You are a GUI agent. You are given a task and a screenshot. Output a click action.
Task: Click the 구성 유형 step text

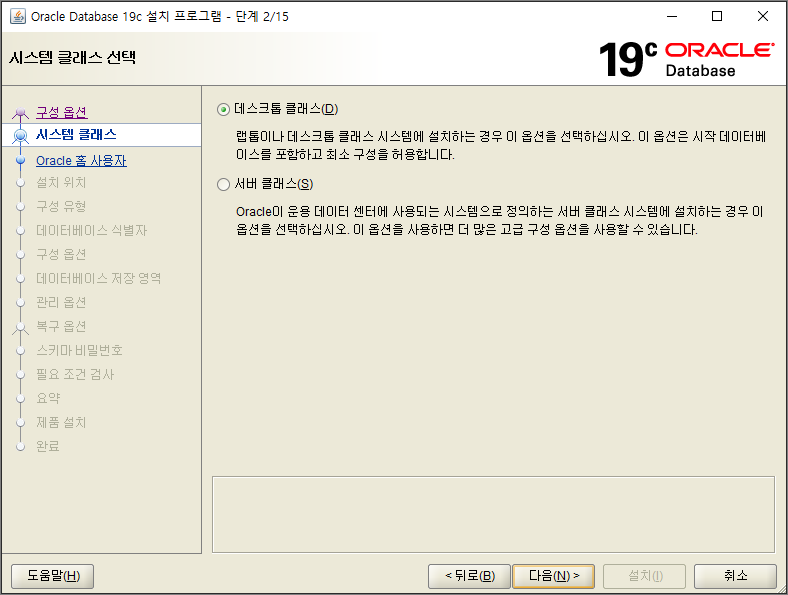(61, 206)
